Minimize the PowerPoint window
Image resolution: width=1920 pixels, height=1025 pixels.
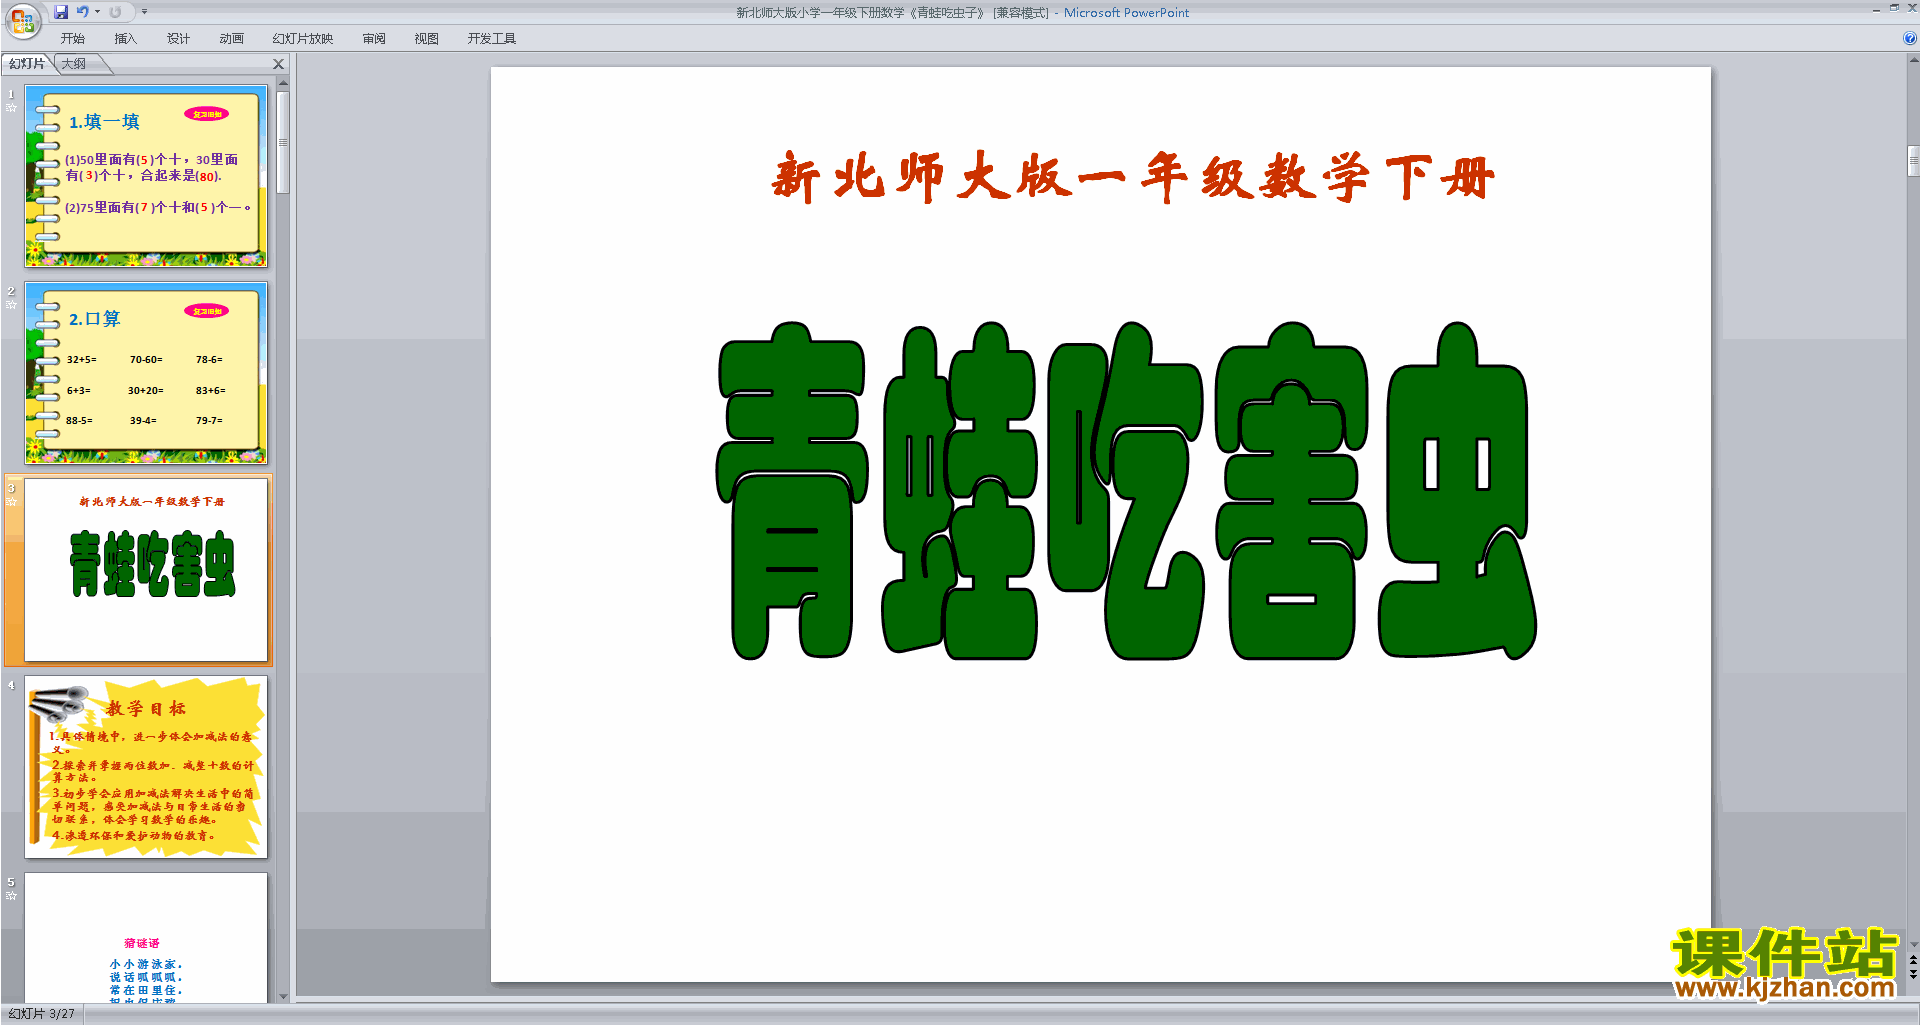point(1876,9)
